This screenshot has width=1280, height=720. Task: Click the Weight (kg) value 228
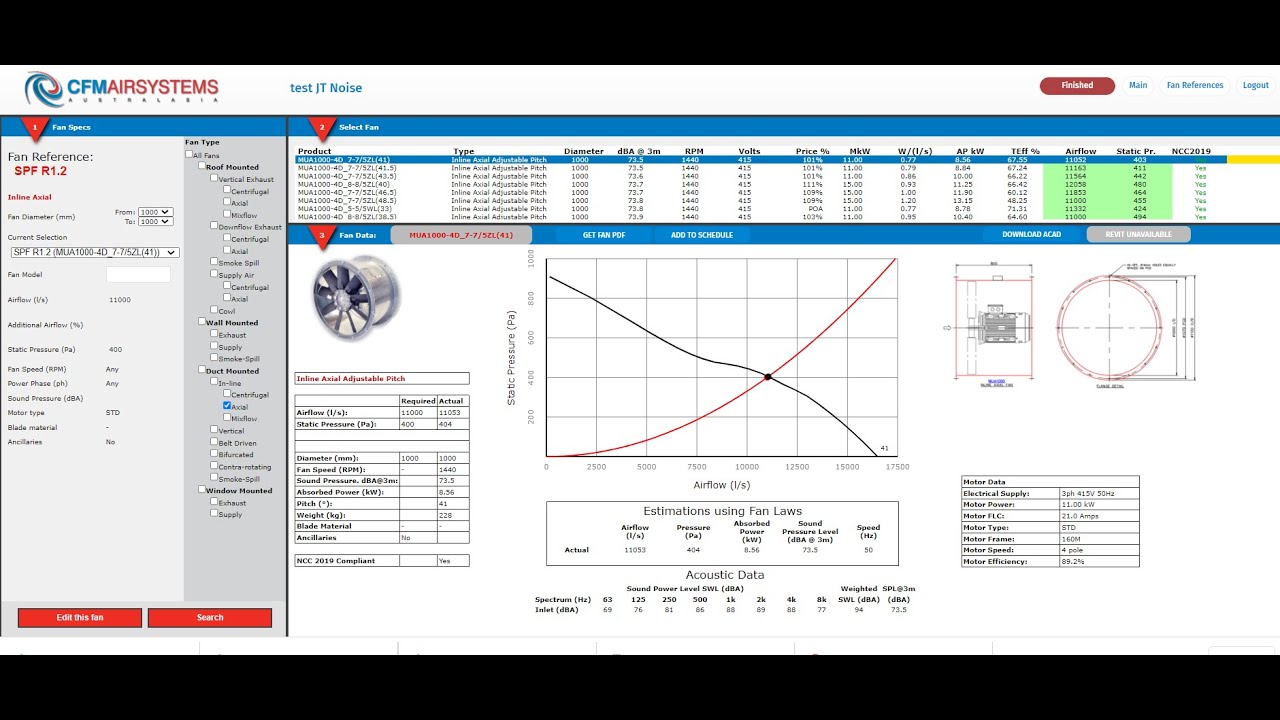coord(453,515)
